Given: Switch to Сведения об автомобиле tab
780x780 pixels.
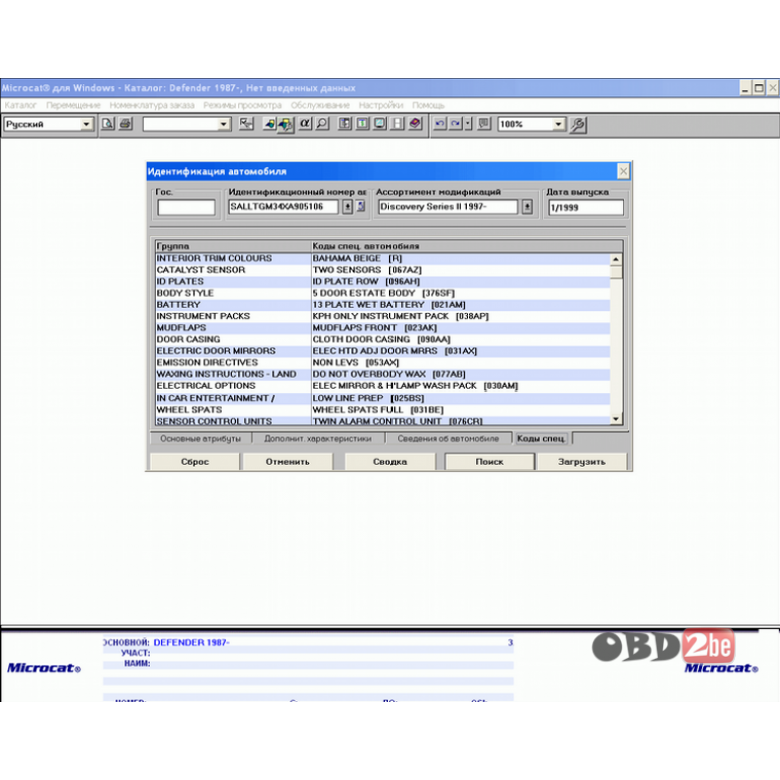Looking at the screenshot, I should 448,438.
